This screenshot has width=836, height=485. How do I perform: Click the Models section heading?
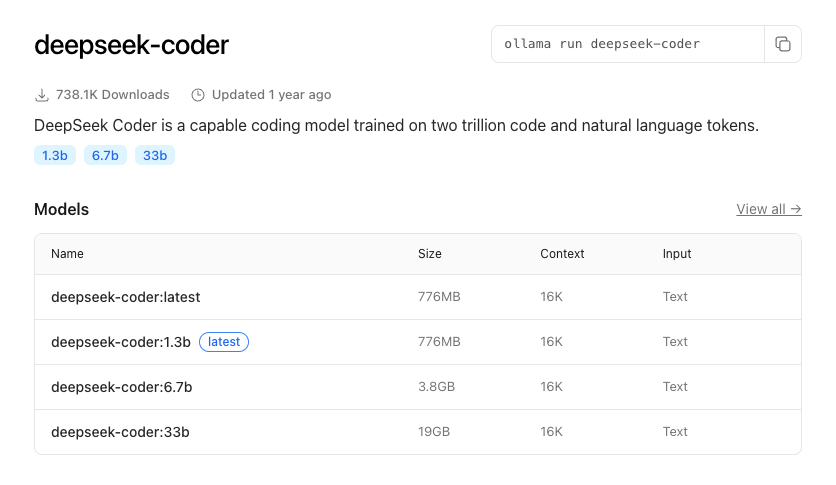[x=61, y=209]
